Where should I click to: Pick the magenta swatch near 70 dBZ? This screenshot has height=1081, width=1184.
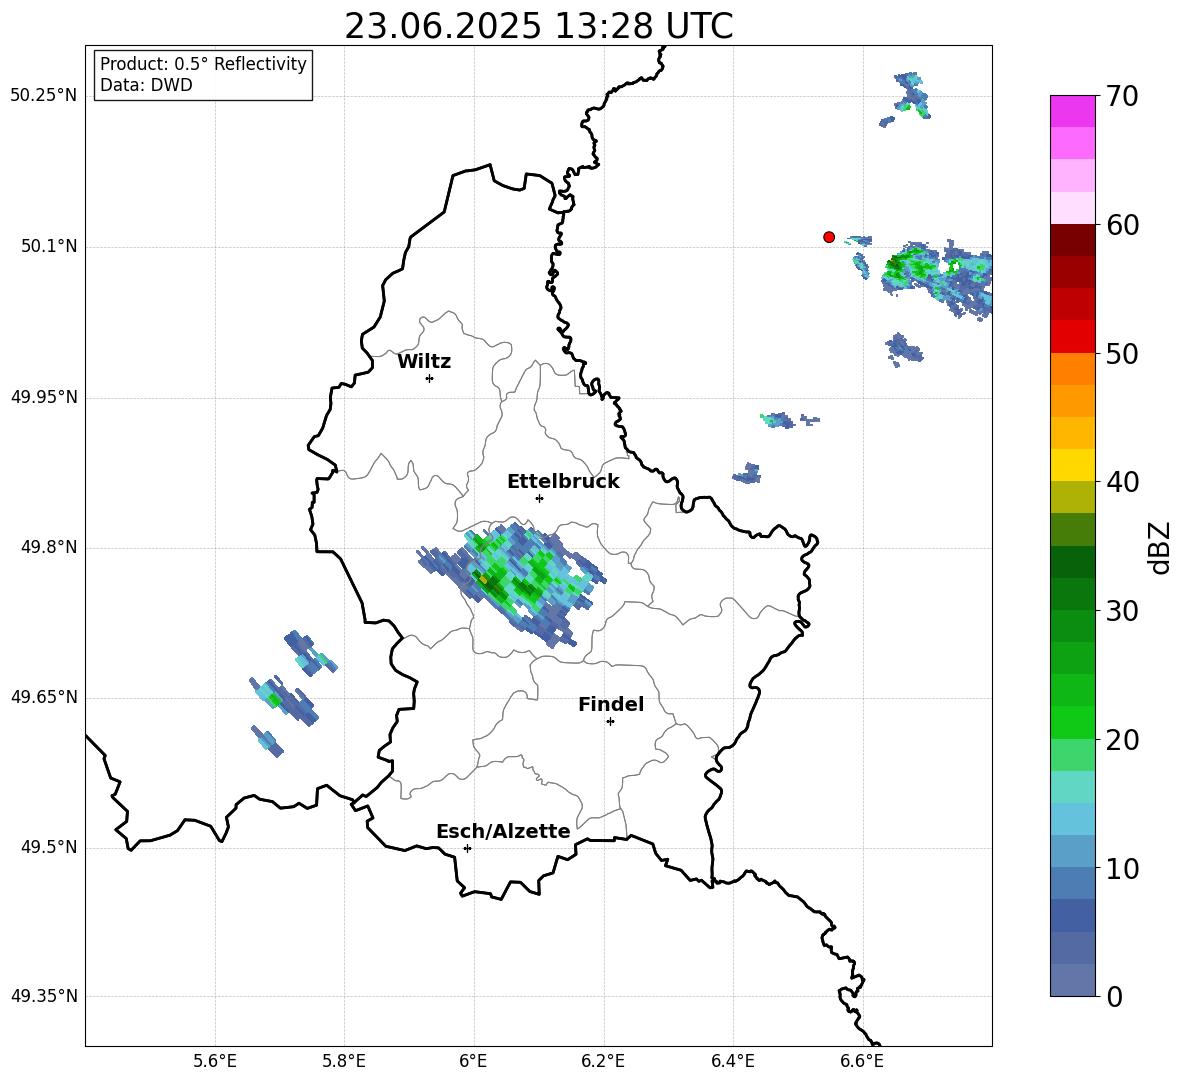[x=1072, y=111]
